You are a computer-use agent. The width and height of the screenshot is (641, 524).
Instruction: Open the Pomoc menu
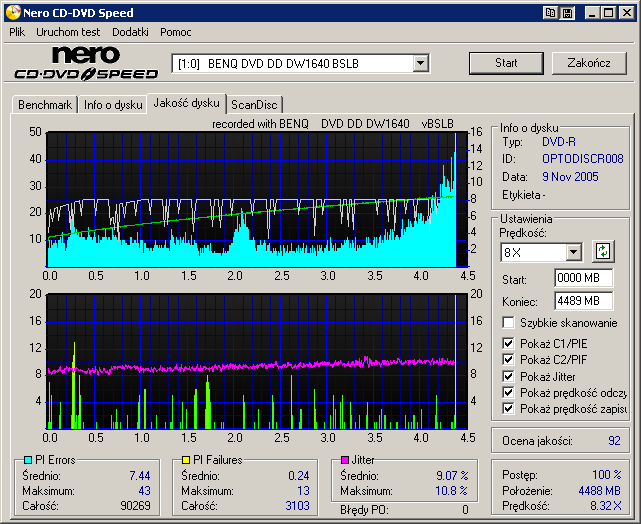coord(176,32)
